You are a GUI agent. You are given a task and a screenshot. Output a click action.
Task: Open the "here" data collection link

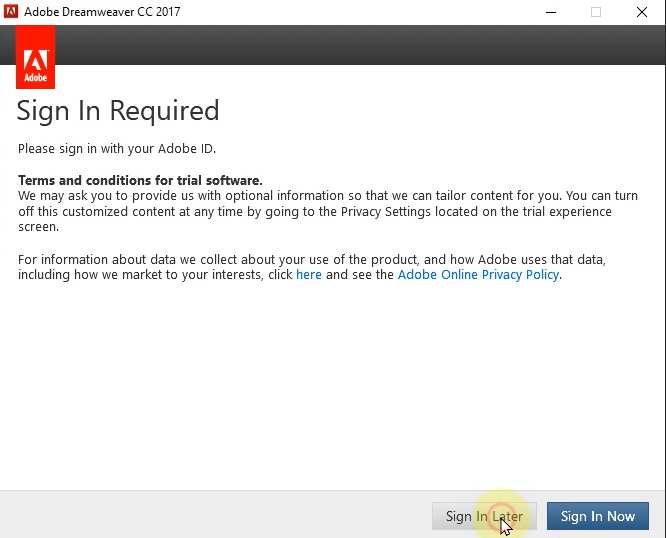(309, 275)
